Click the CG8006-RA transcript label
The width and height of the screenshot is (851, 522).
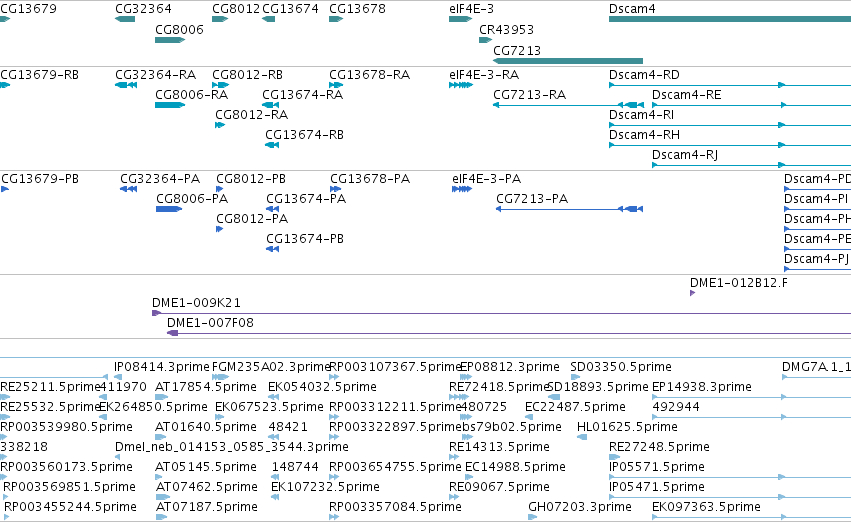click(192, 95)
